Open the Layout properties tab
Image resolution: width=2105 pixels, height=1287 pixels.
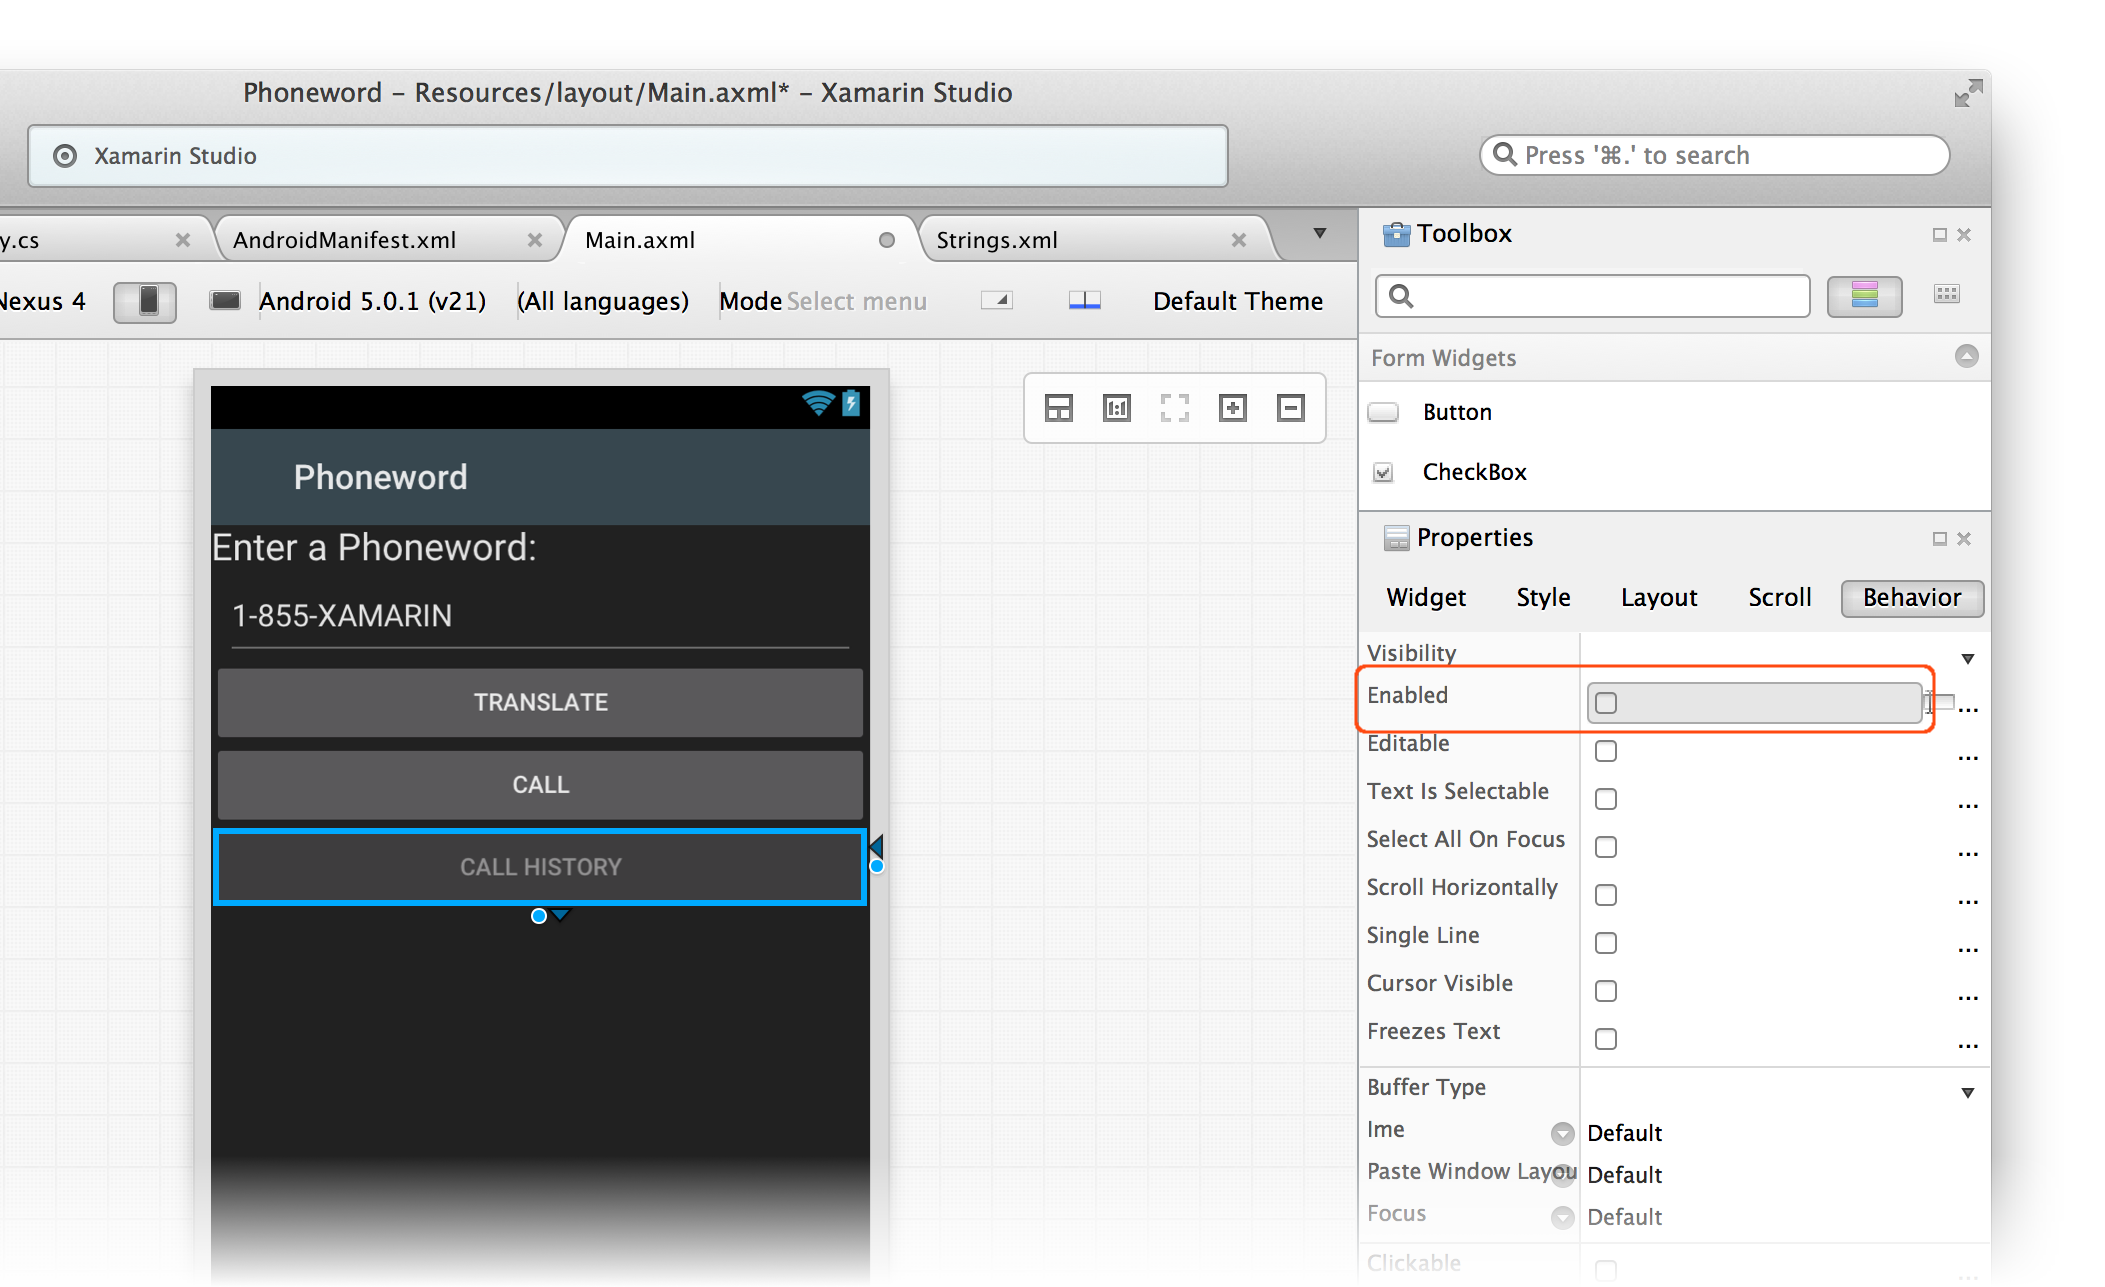(1658, 598)
